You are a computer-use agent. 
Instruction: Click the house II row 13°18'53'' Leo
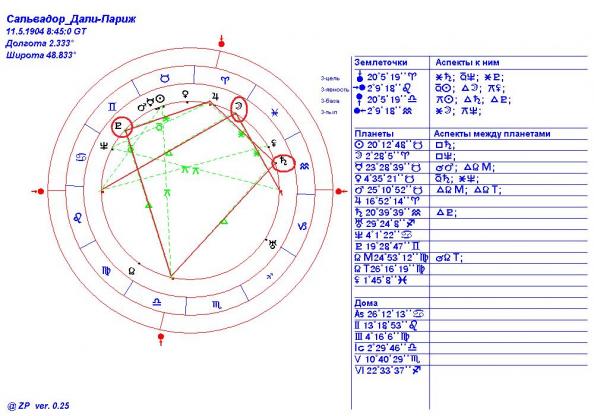[387, 325]
